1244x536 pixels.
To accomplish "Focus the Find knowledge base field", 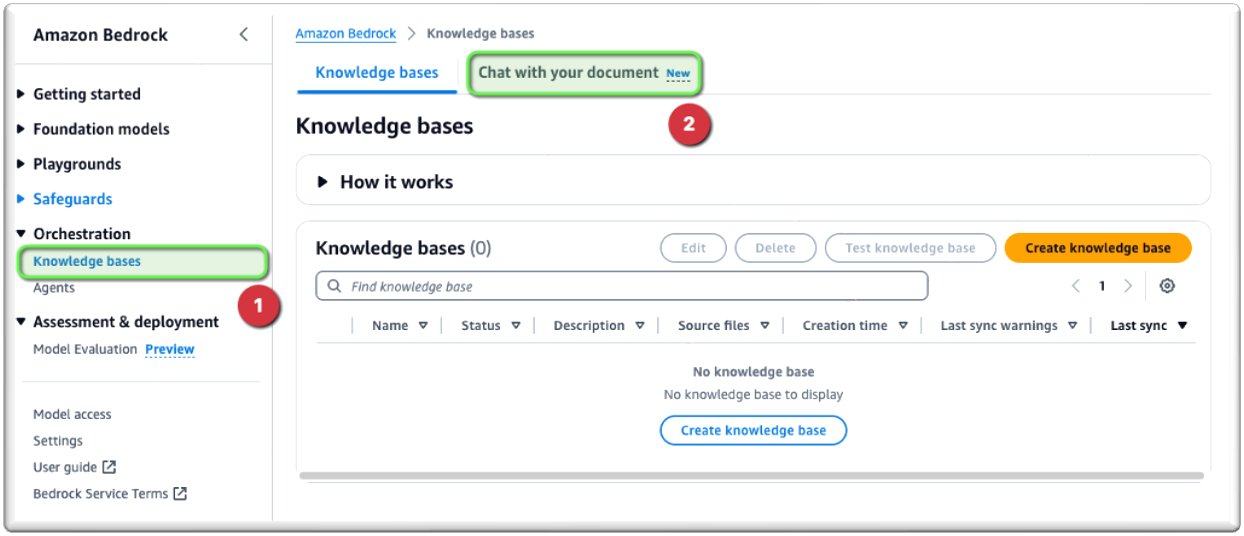I will (622, 286).
